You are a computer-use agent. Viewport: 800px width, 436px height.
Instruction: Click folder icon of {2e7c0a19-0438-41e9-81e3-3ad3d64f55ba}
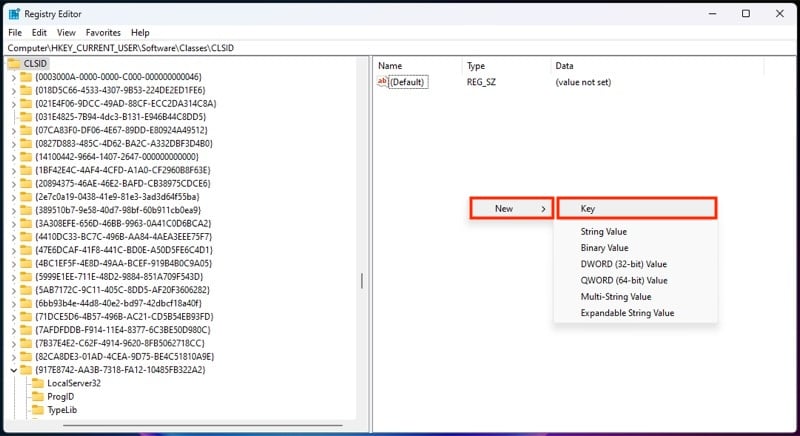[26, 196]
